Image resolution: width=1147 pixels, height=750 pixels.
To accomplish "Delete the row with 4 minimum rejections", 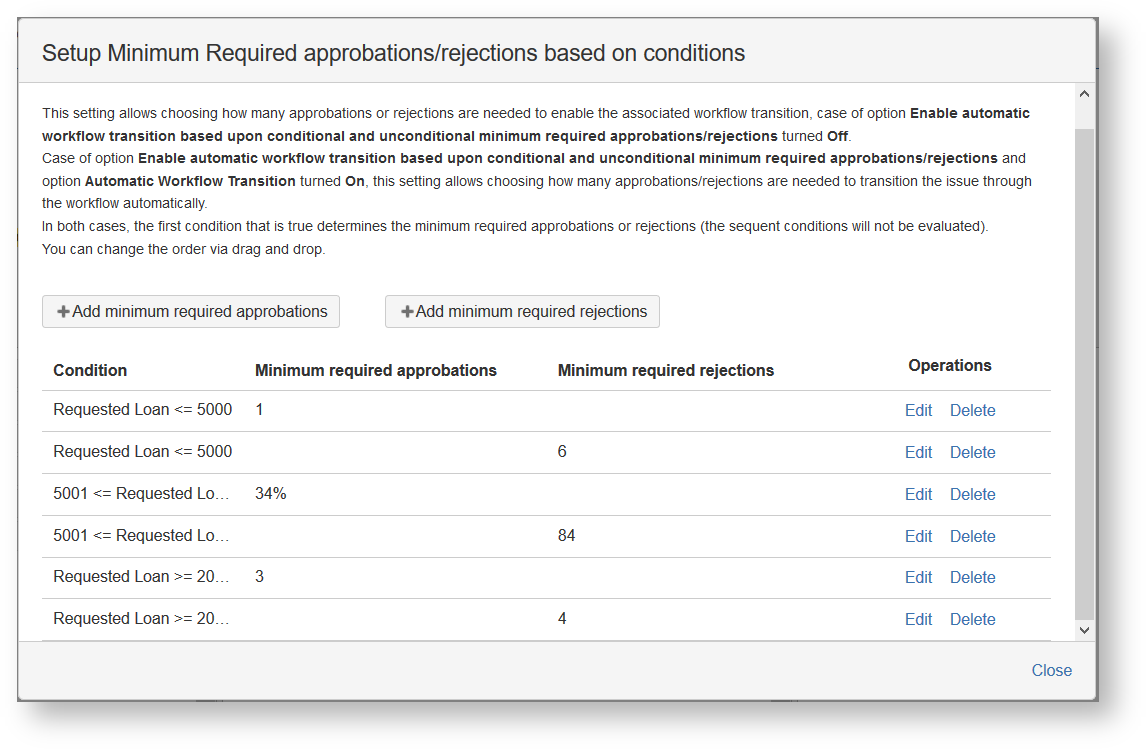I will point(972,620).
